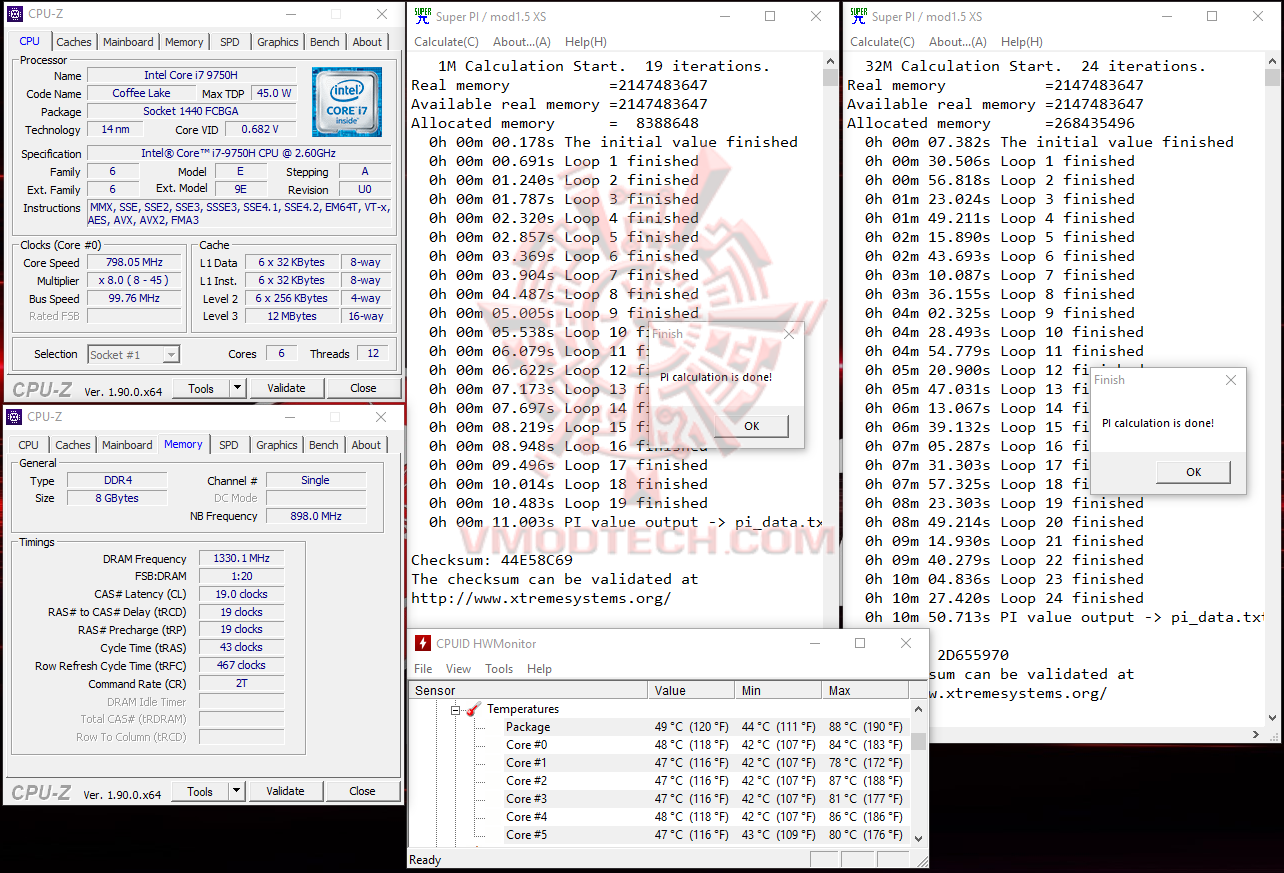
Task: Click the Tools button in the top CPU-Z window
Action: (x=201, y=388)
